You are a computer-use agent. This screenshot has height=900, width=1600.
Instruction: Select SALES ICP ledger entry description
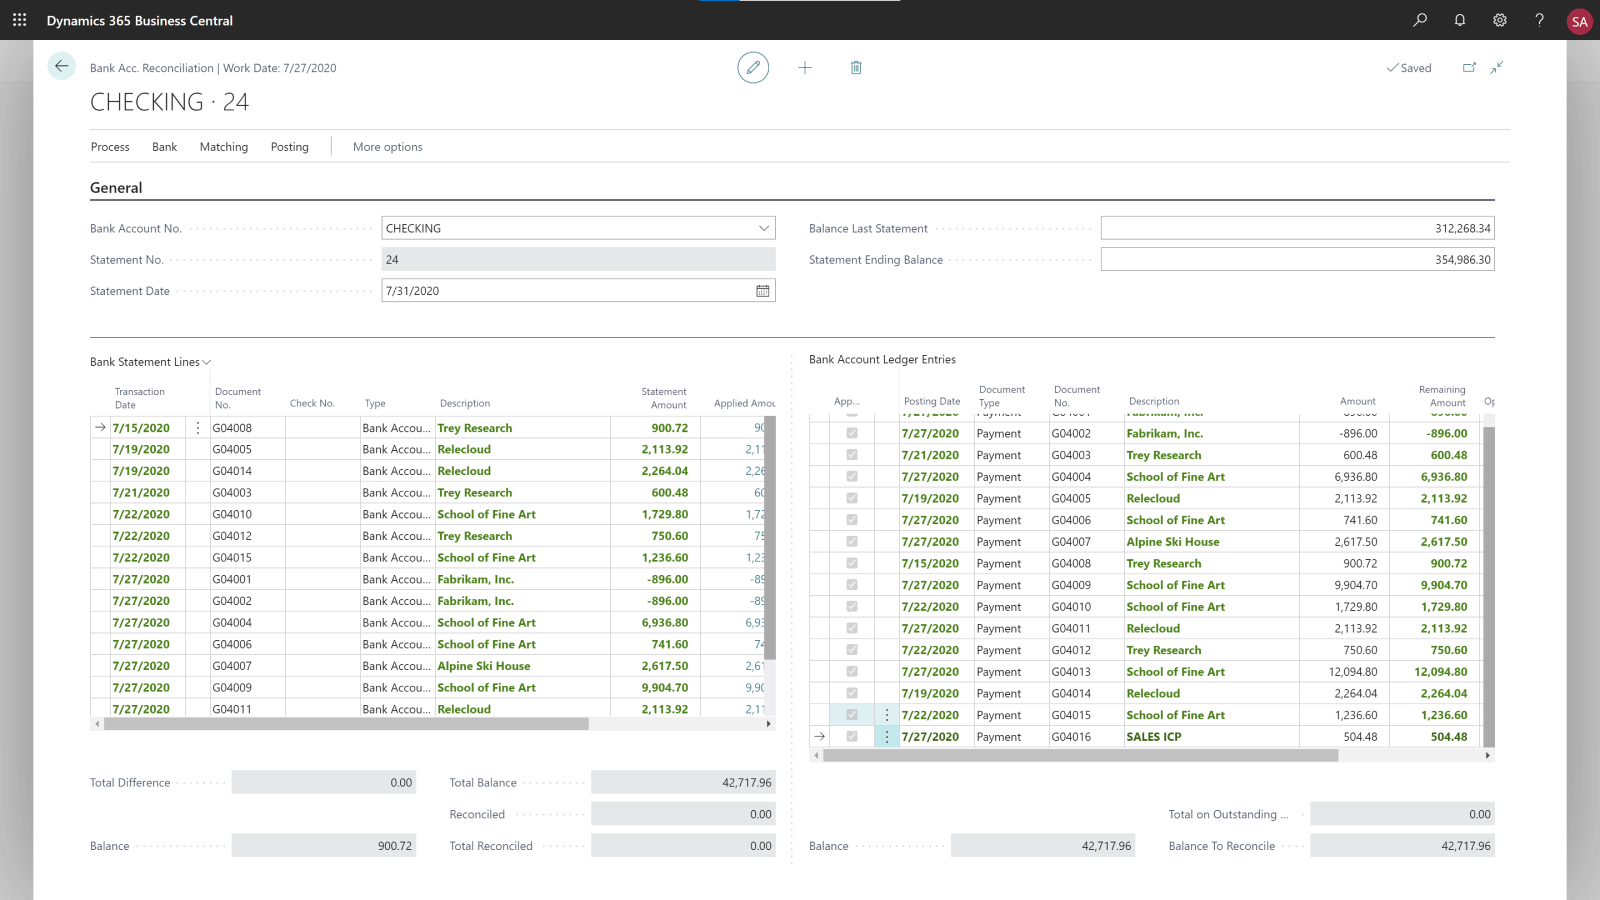pos(1154,737)
